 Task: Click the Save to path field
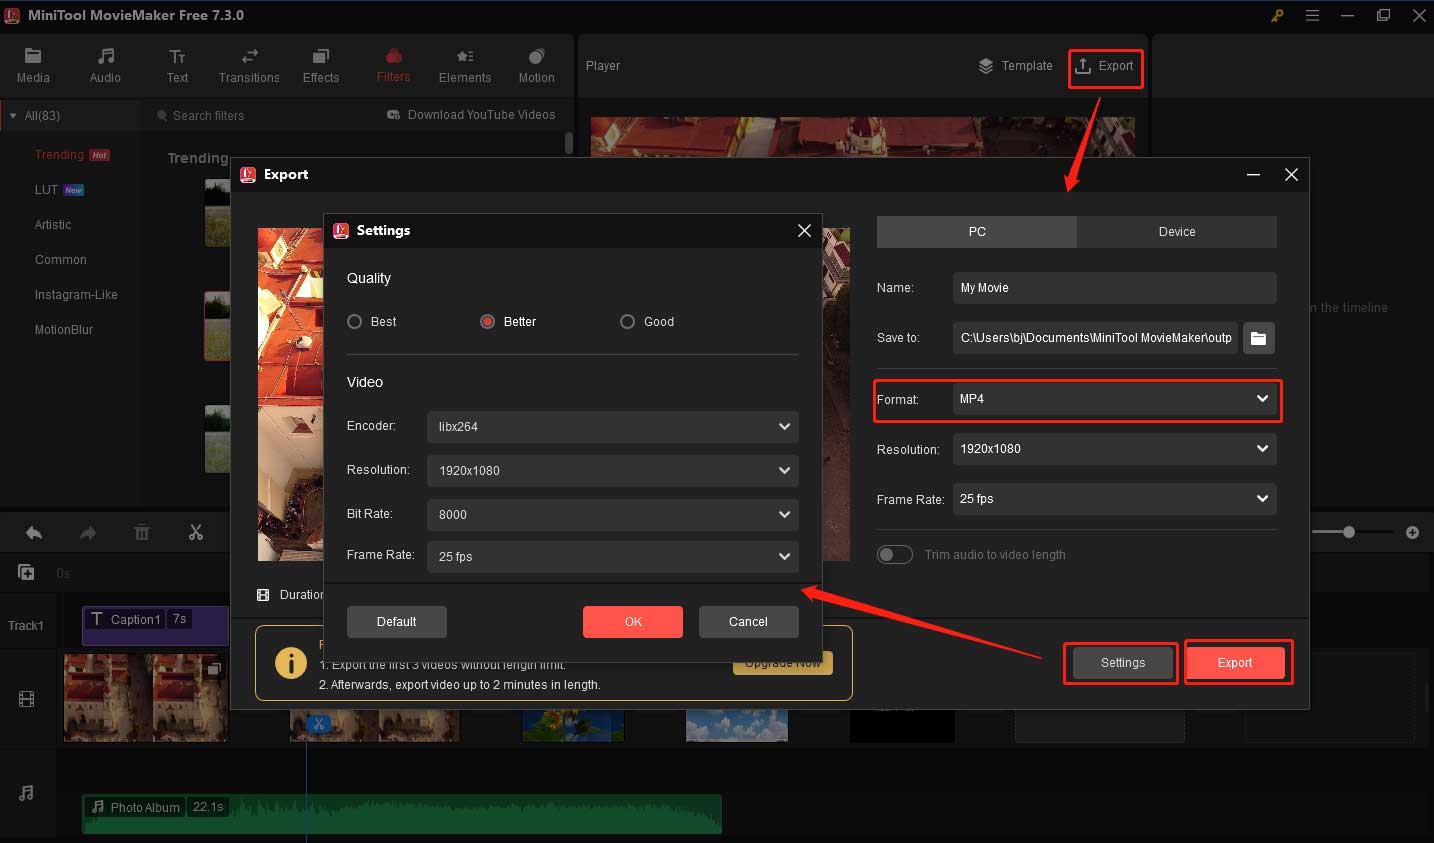point(1095,338)
